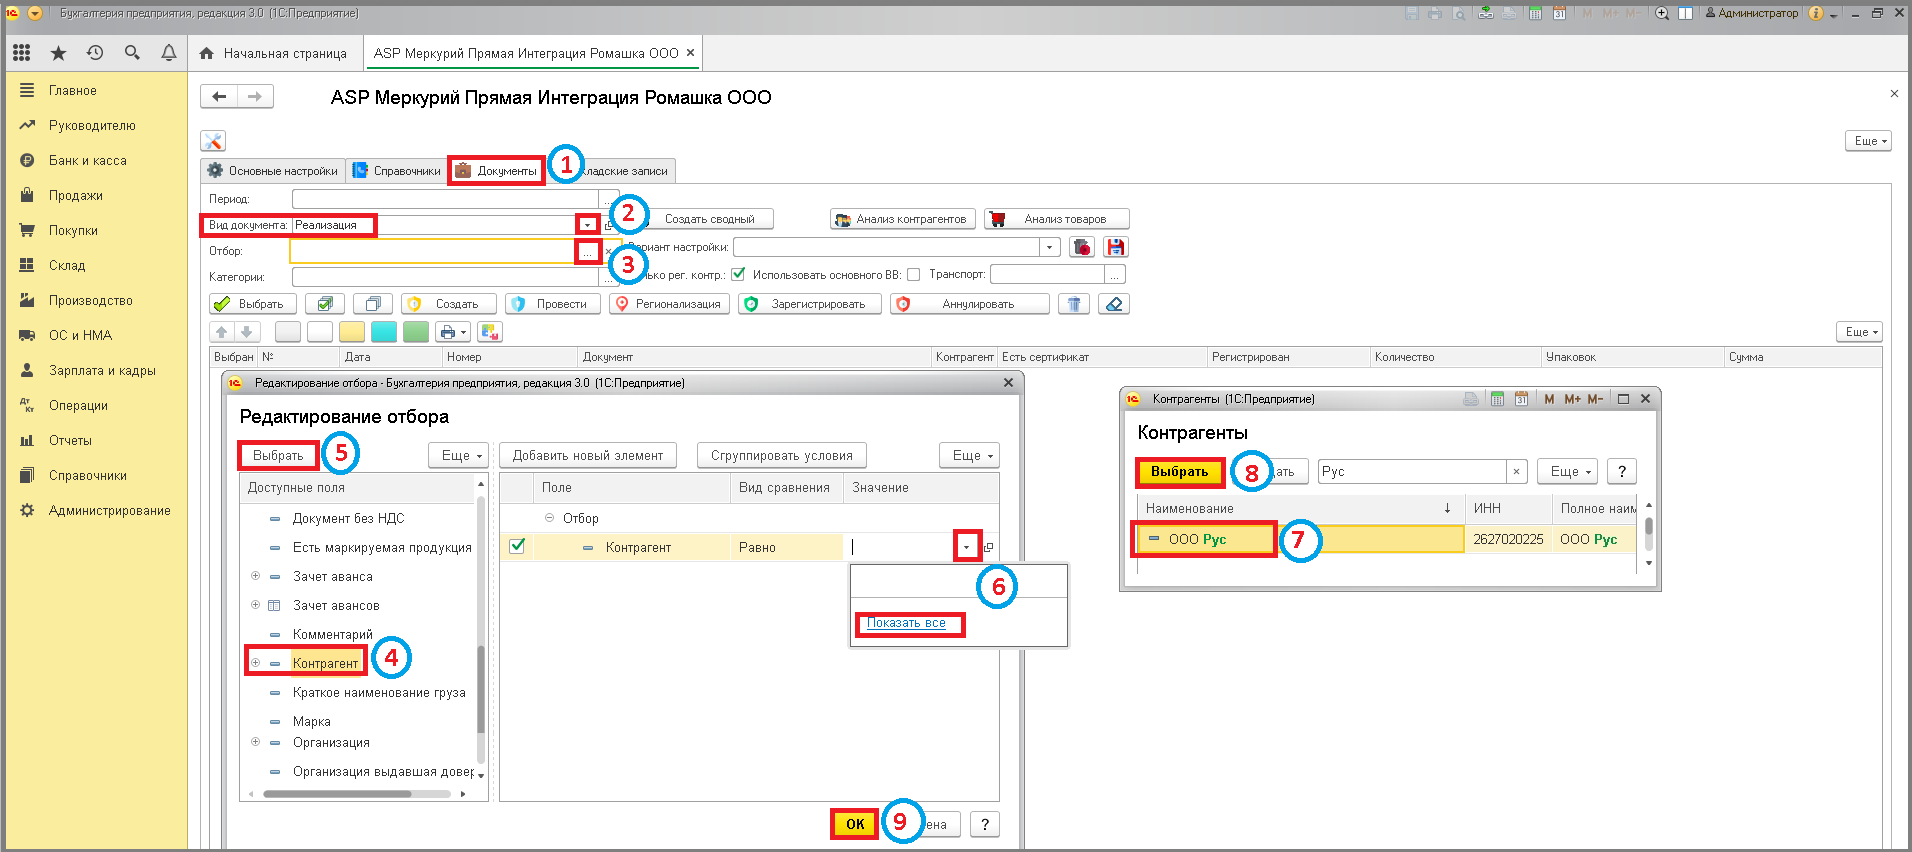Open the Вид документа dropdown arrow

point(588,225)
